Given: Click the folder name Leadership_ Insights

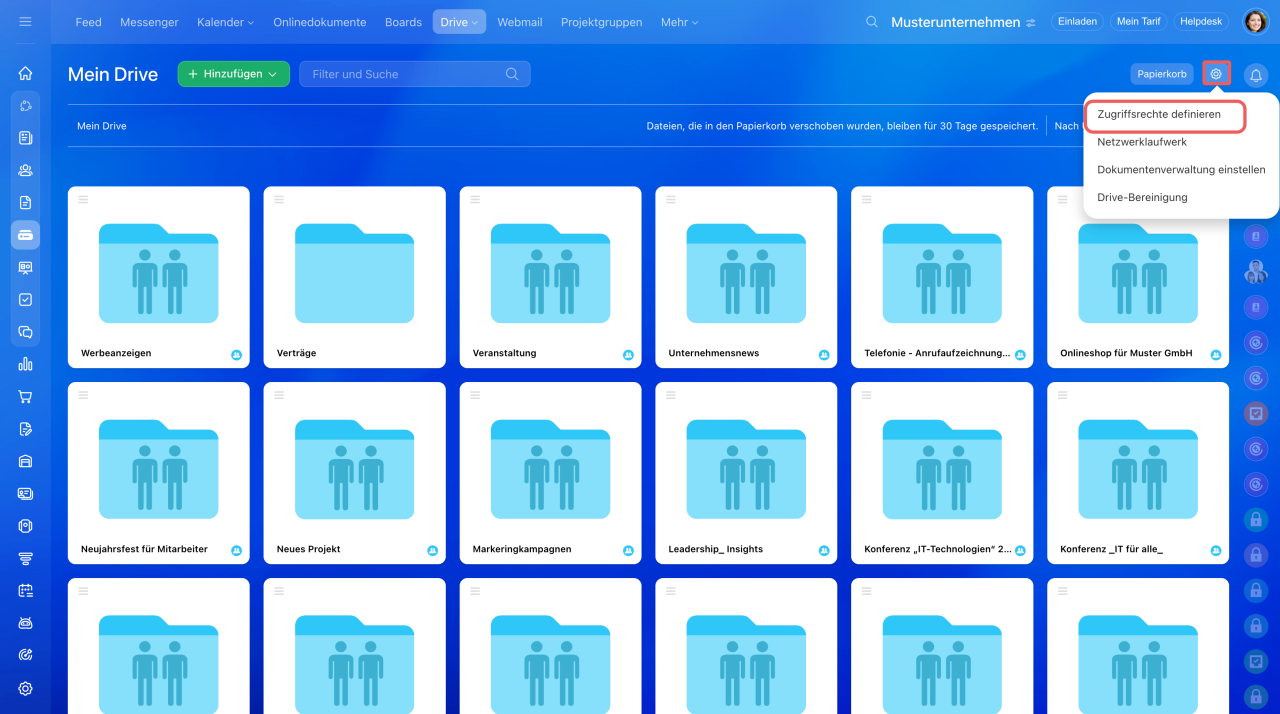Looking at the screenshot, I should [x=716, y=549].
